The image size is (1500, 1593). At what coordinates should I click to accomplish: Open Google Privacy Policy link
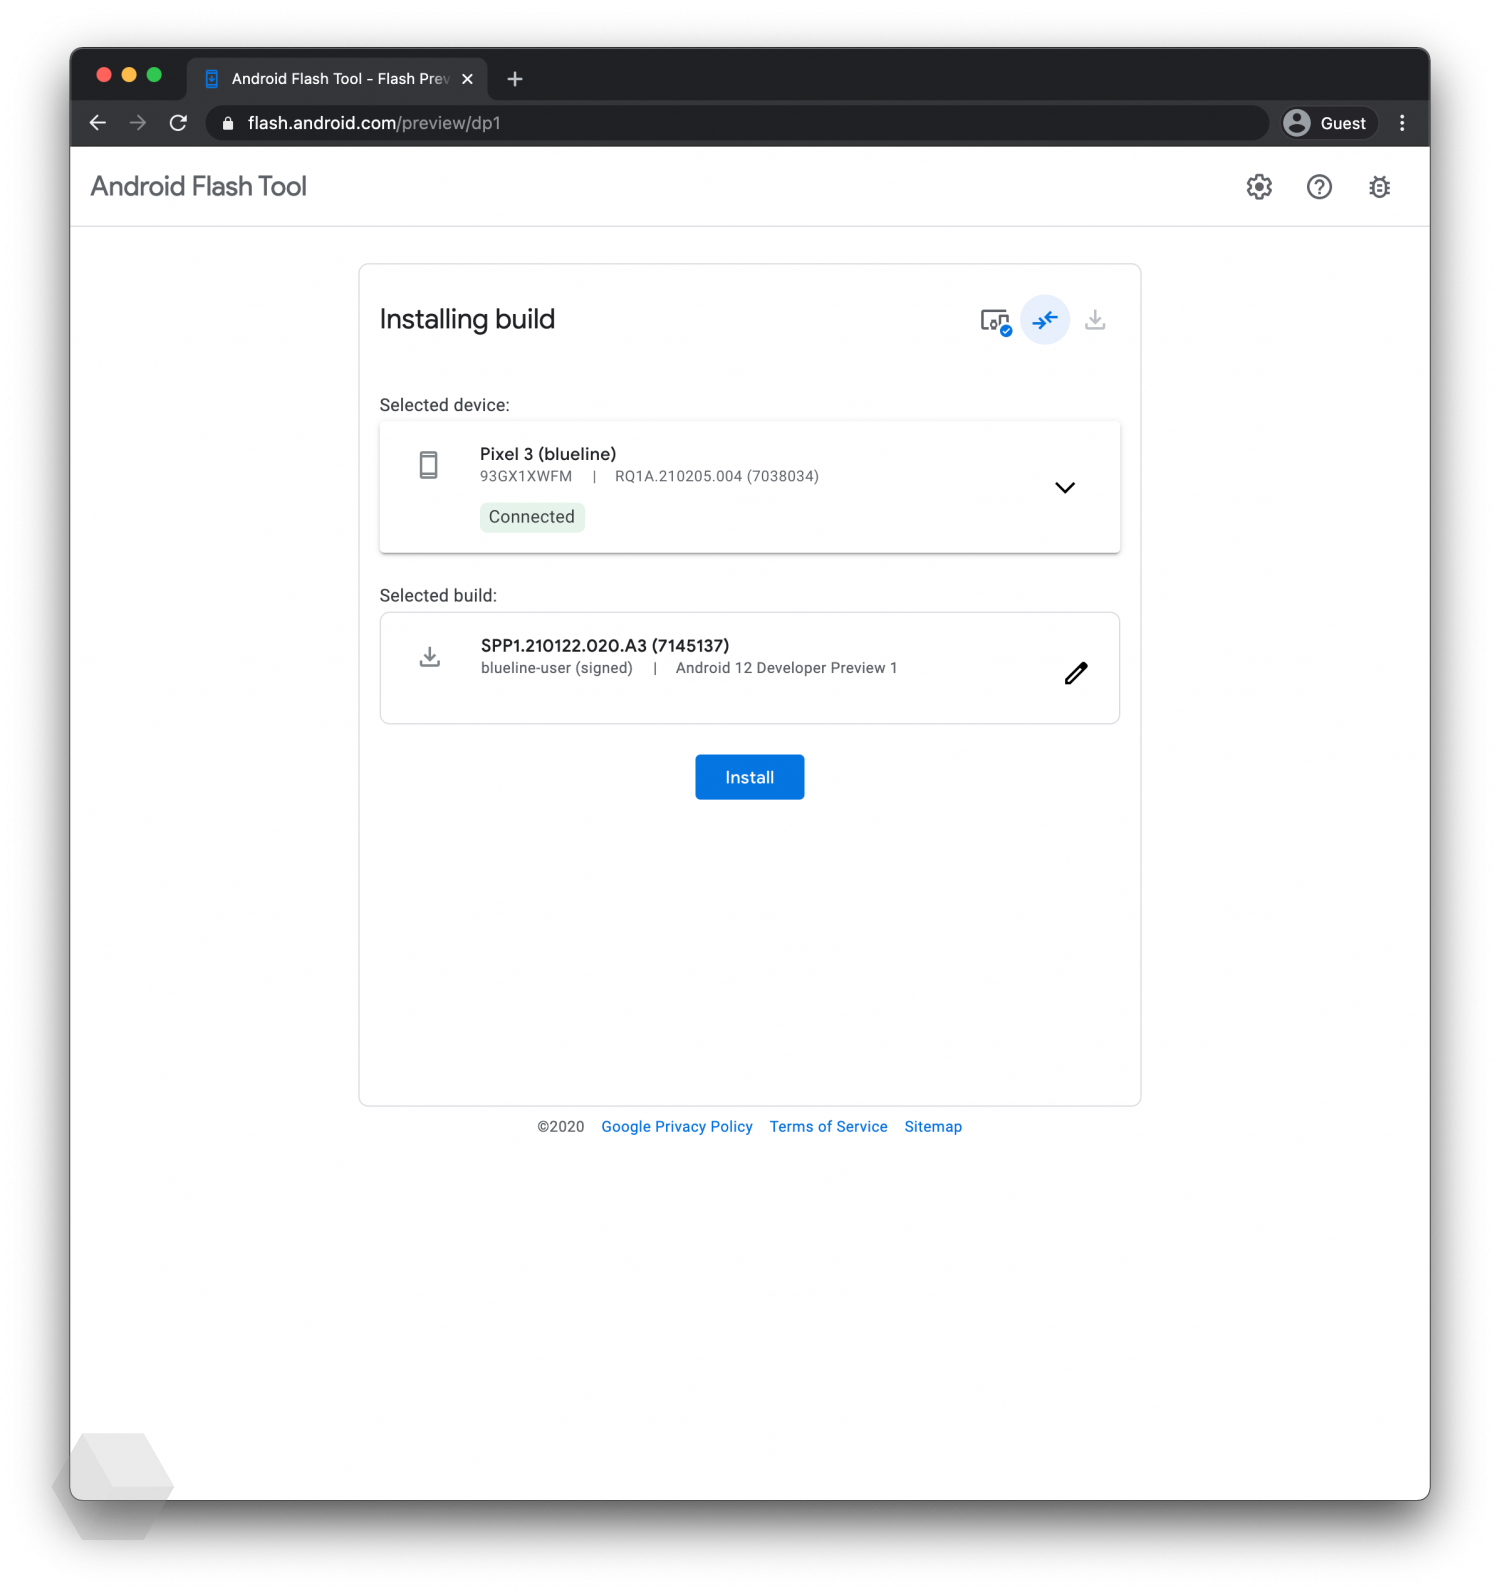[677, 1127]
